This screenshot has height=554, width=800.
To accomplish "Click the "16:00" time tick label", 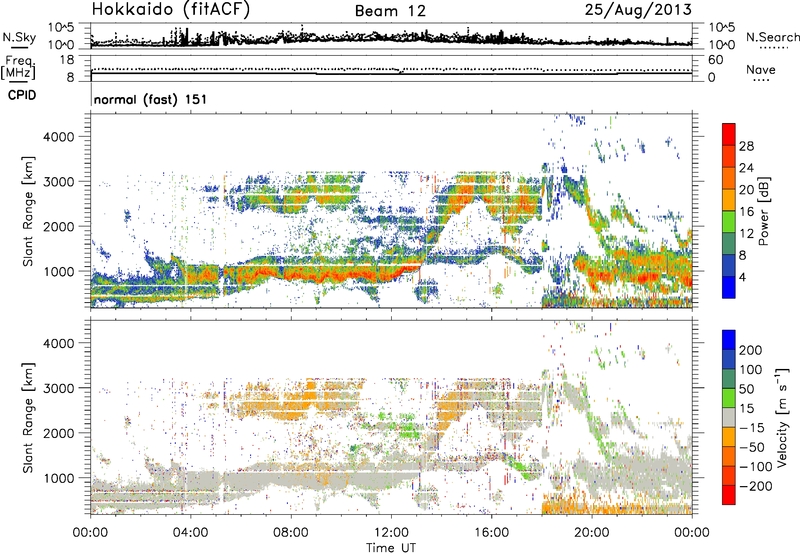I will tap(492, 533).
